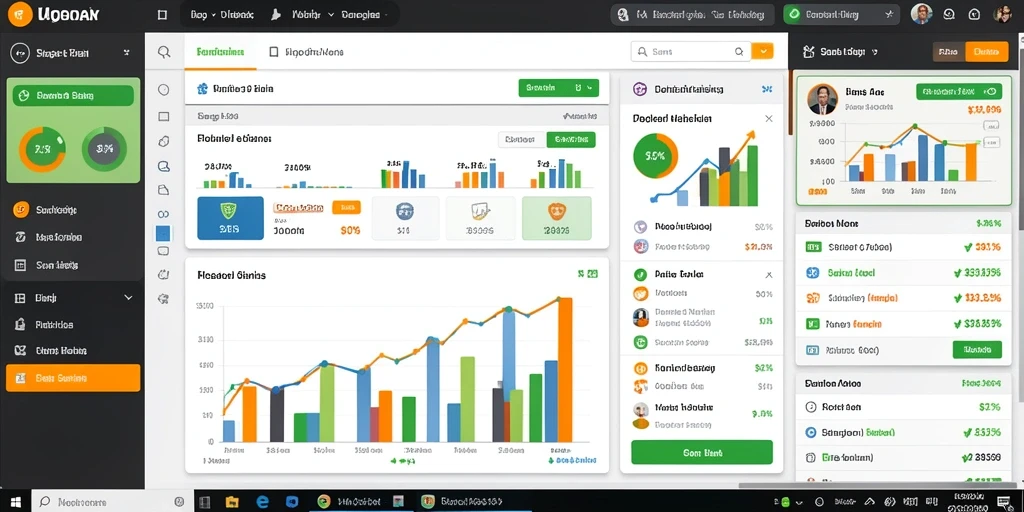Select the grey left segment of the chart toggle

pyautogui.click(x=522, y=139)
